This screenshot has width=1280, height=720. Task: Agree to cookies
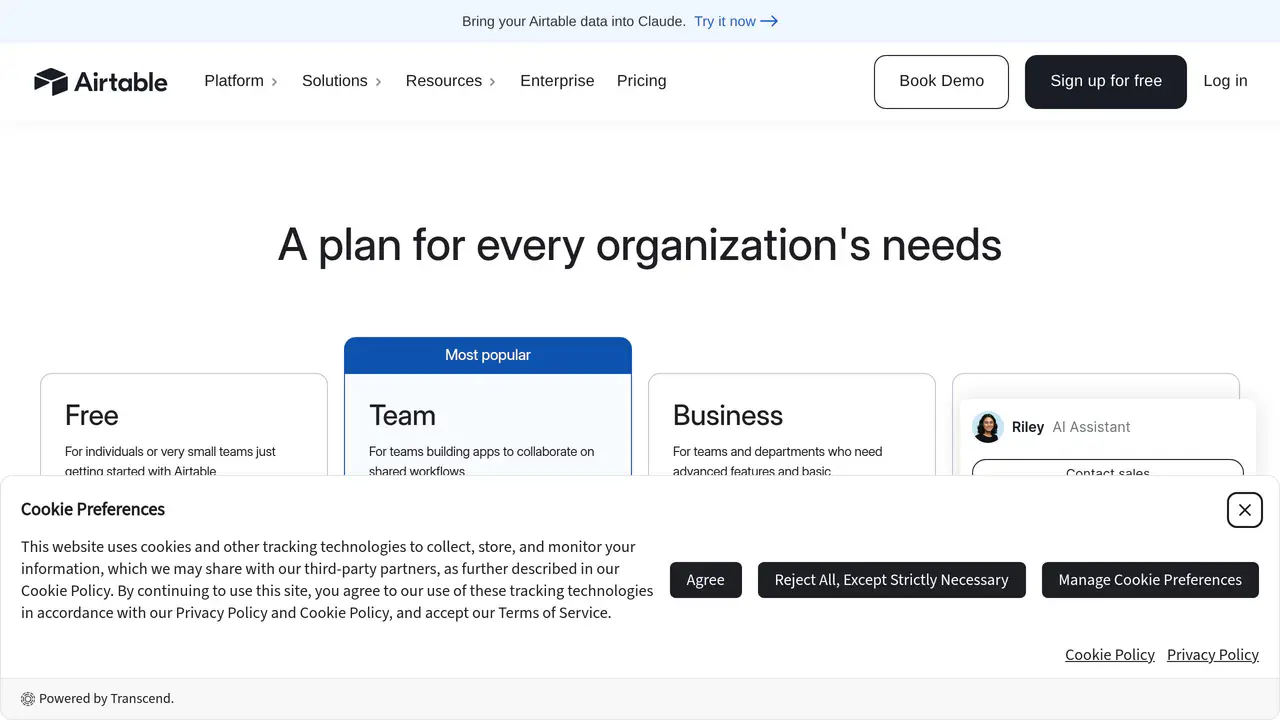coord(706,580)
